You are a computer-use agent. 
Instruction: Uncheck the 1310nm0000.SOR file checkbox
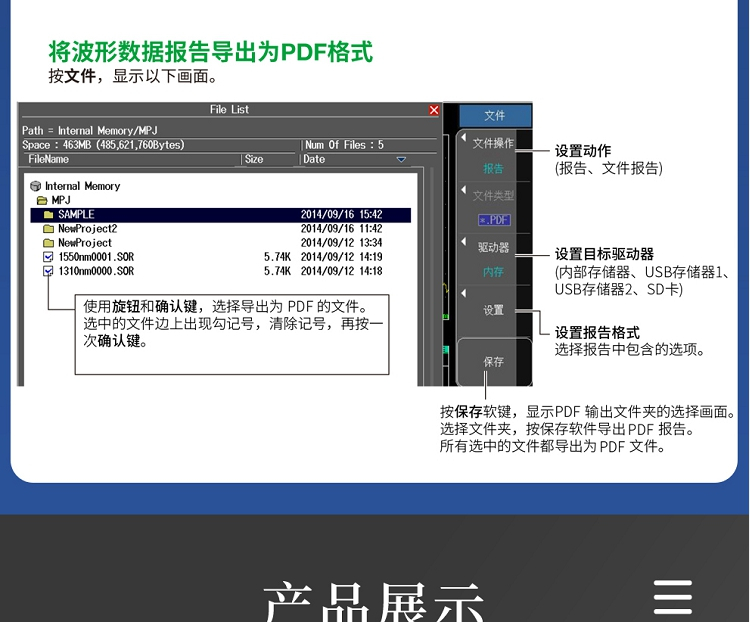click(48, 271)
